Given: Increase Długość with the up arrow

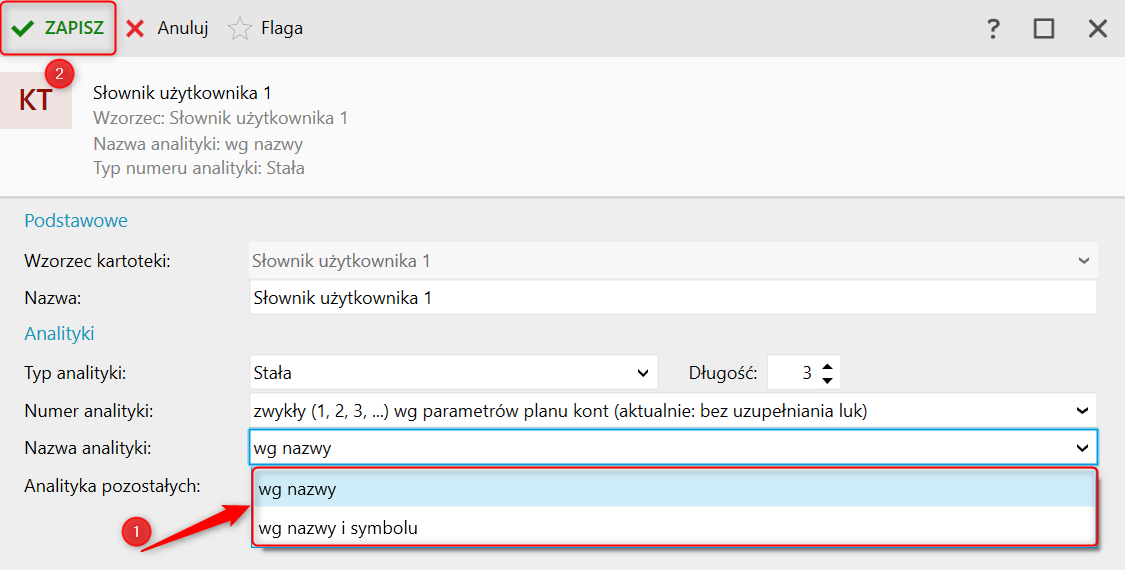Looking at the screenshot, I should (x=827, y=367).
